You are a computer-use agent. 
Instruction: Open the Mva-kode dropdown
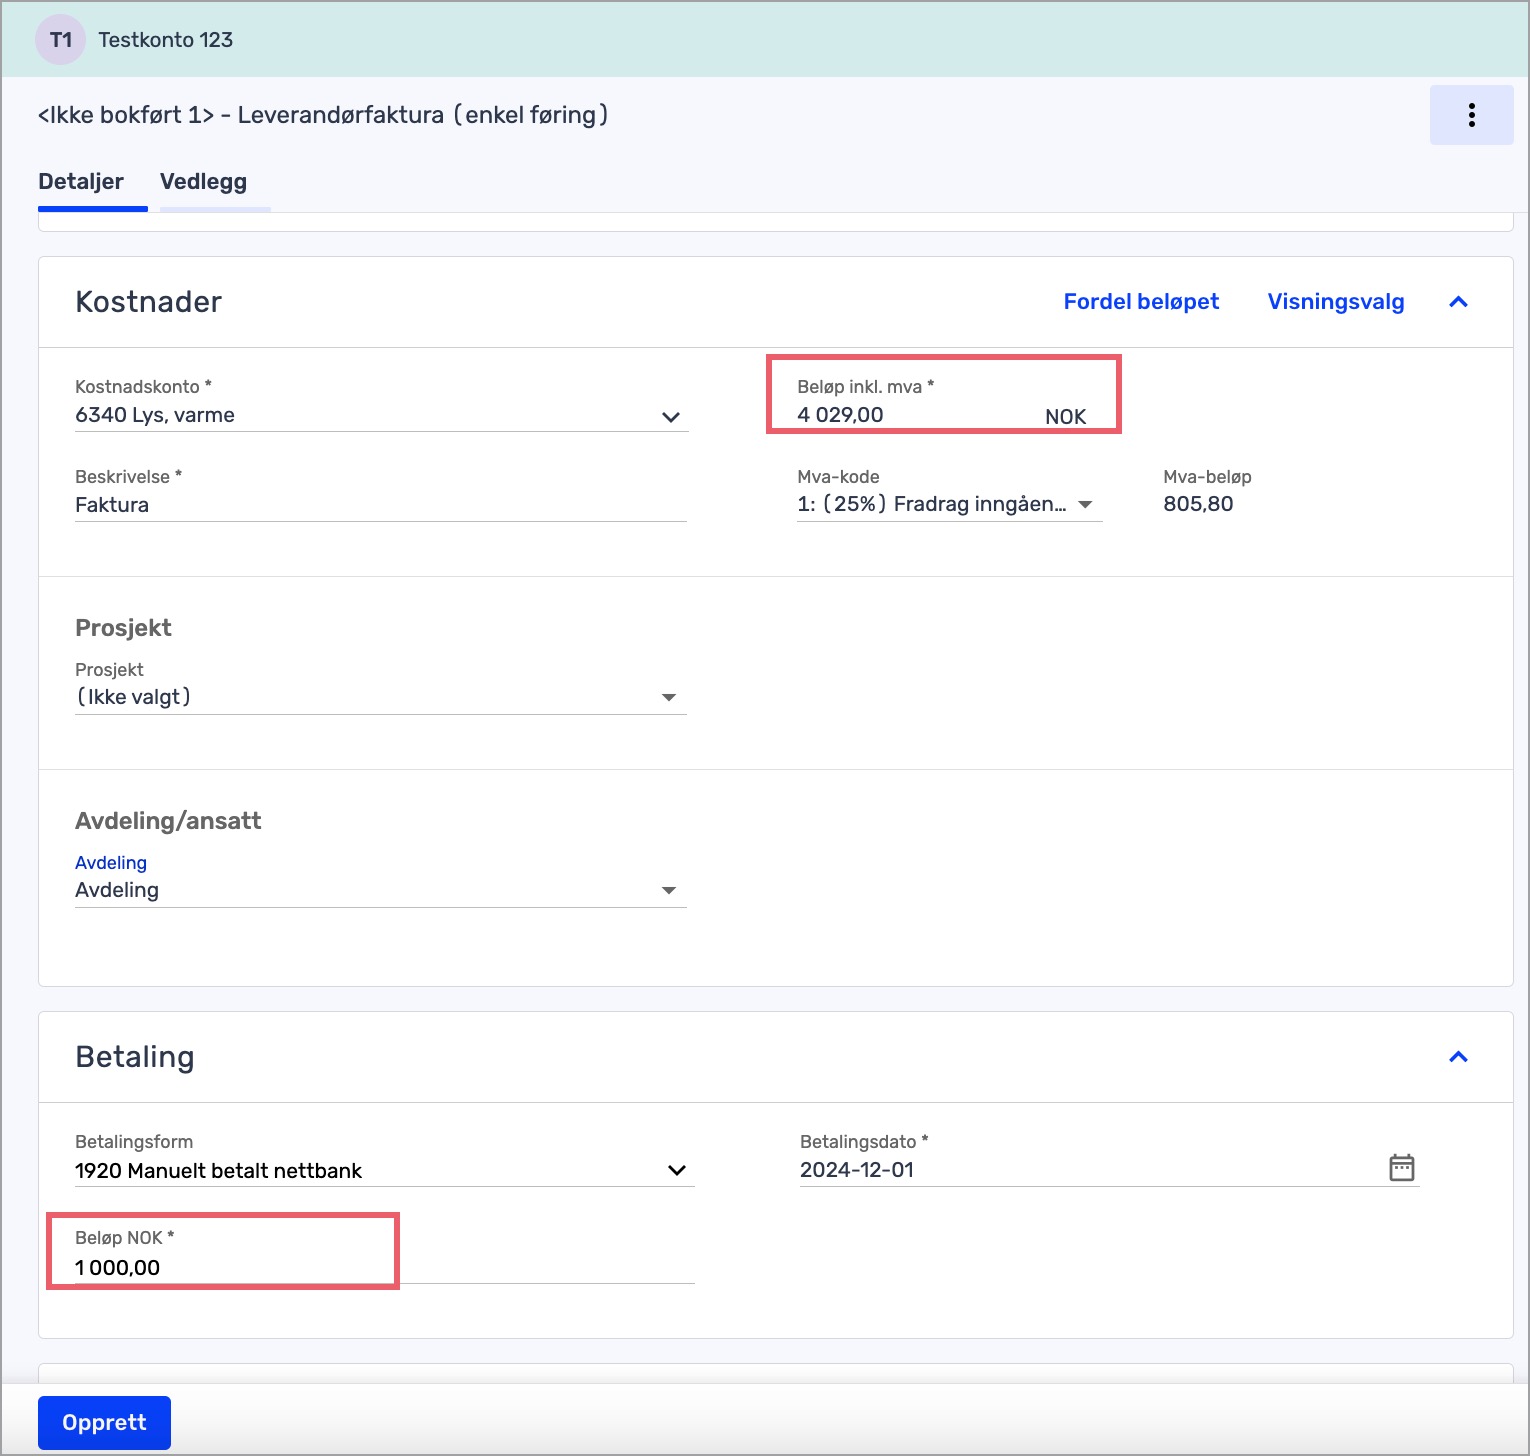tap(949, 505)
